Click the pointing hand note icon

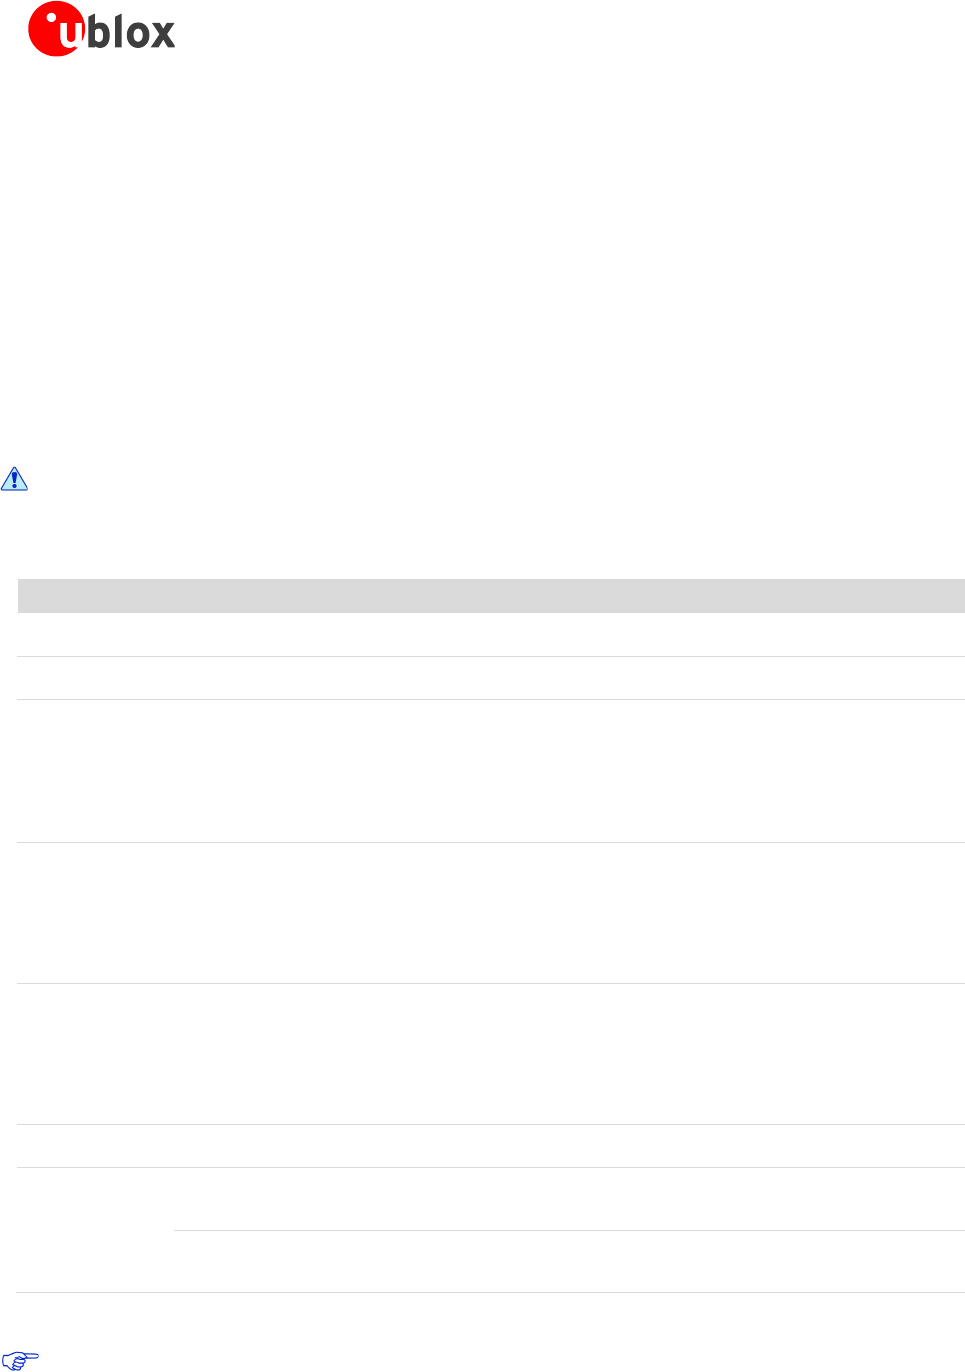pyautogui.click(x=20, y=1360)
